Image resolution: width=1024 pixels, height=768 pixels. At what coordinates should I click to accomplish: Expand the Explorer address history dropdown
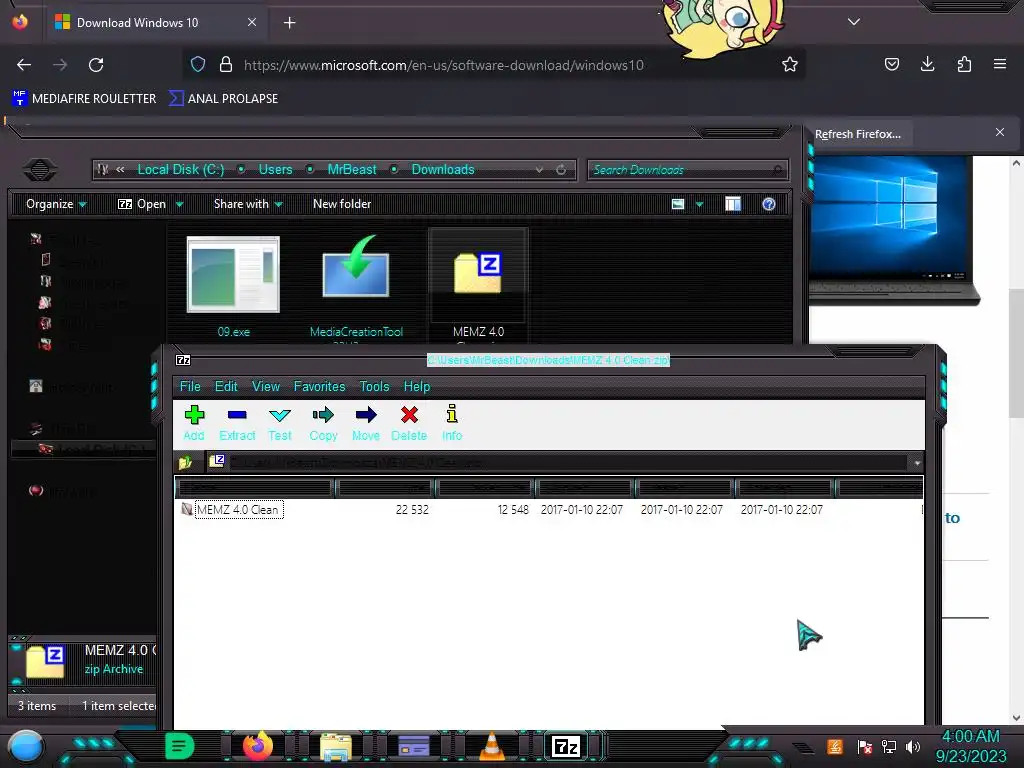point(539,170)
